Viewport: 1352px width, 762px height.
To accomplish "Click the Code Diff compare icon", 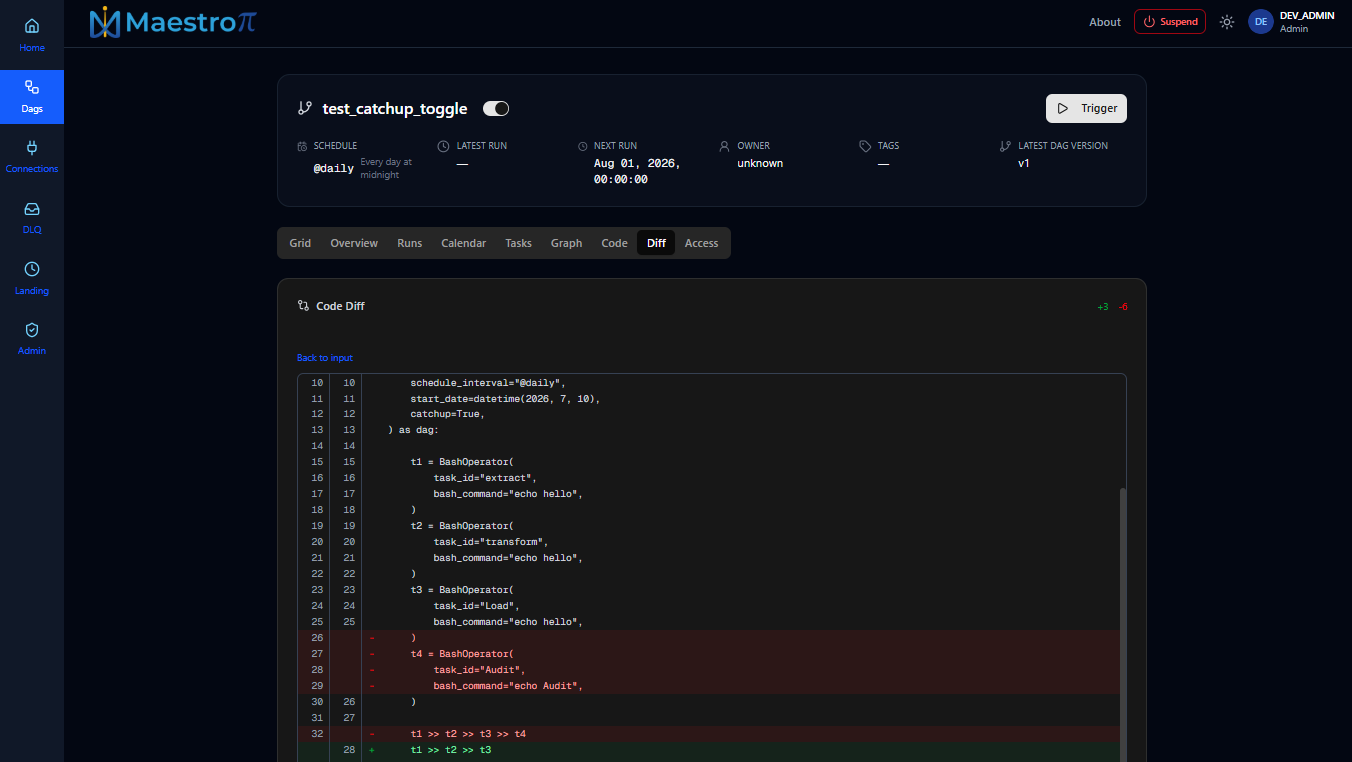I will [303, 306].
